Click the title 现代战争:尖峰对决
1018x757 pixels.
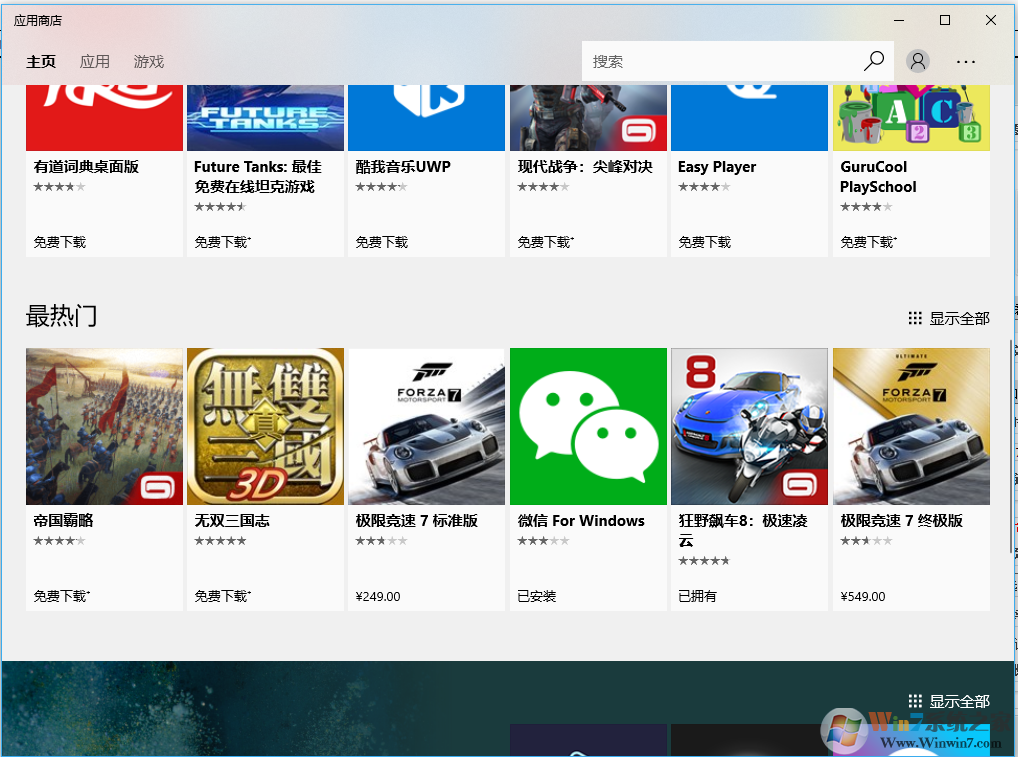(x=585, y=167)
